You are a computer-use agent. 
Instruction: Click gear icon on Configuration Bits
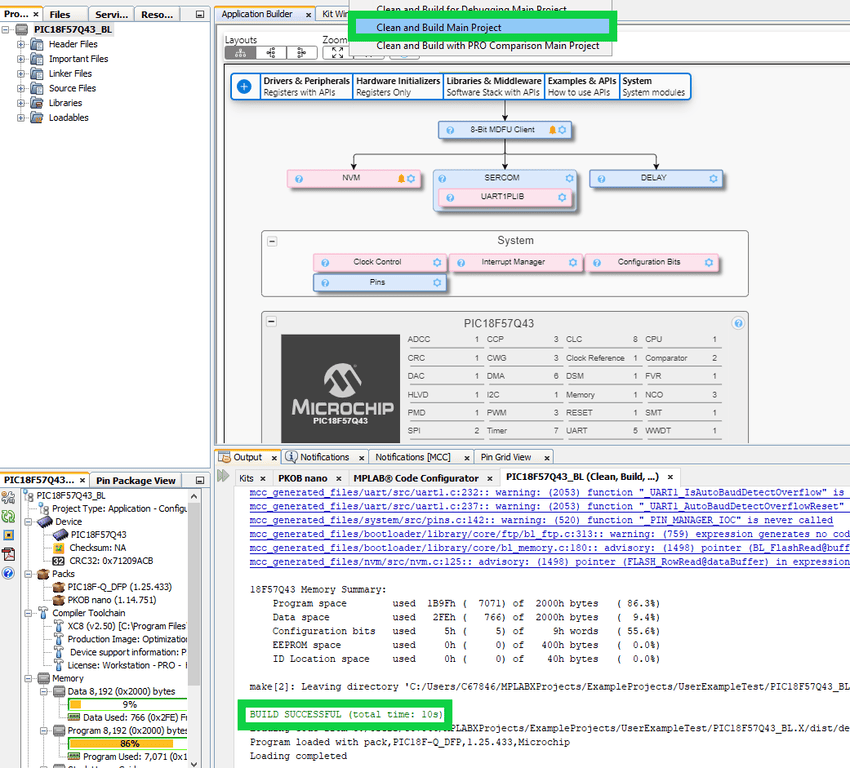(x=708, y=262)
